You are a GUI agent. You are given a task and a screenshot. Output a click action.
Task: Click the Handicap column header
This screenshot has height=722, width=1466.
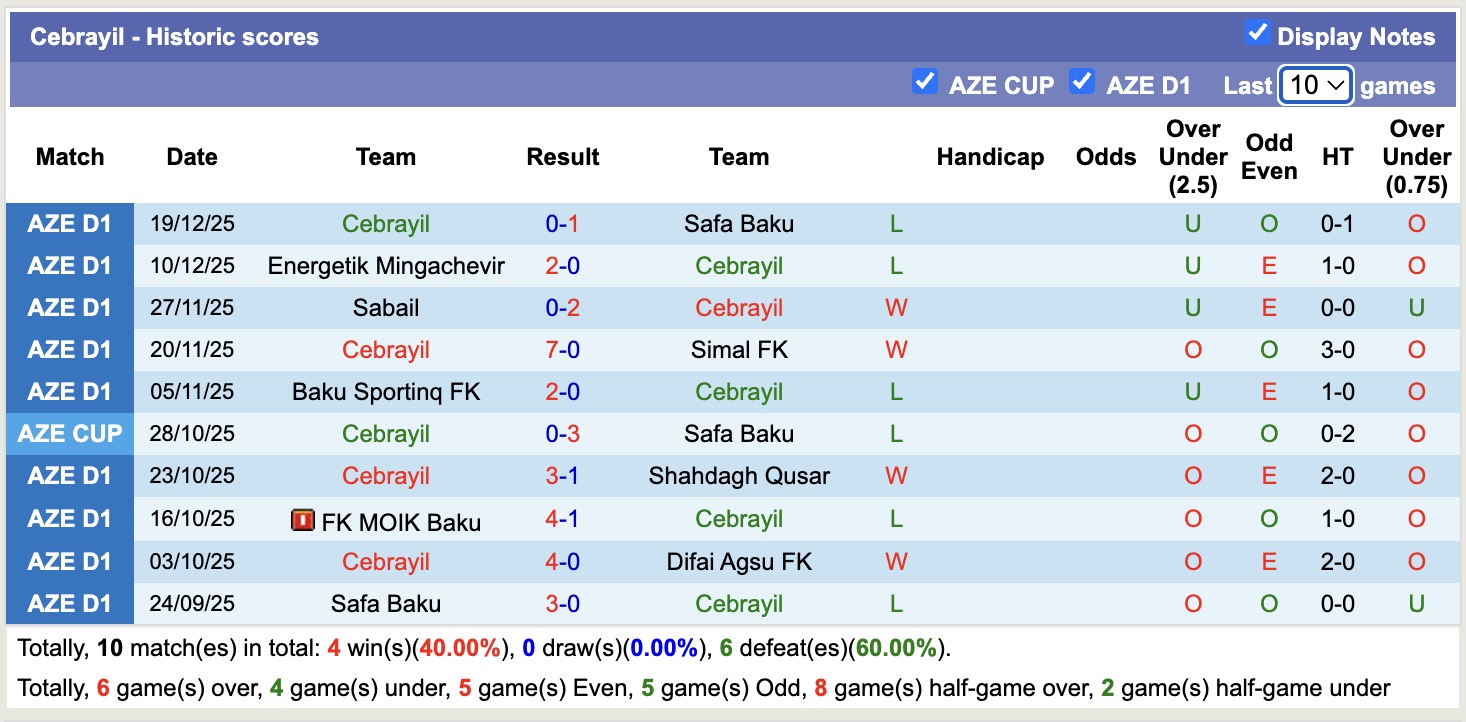(990, 157)
